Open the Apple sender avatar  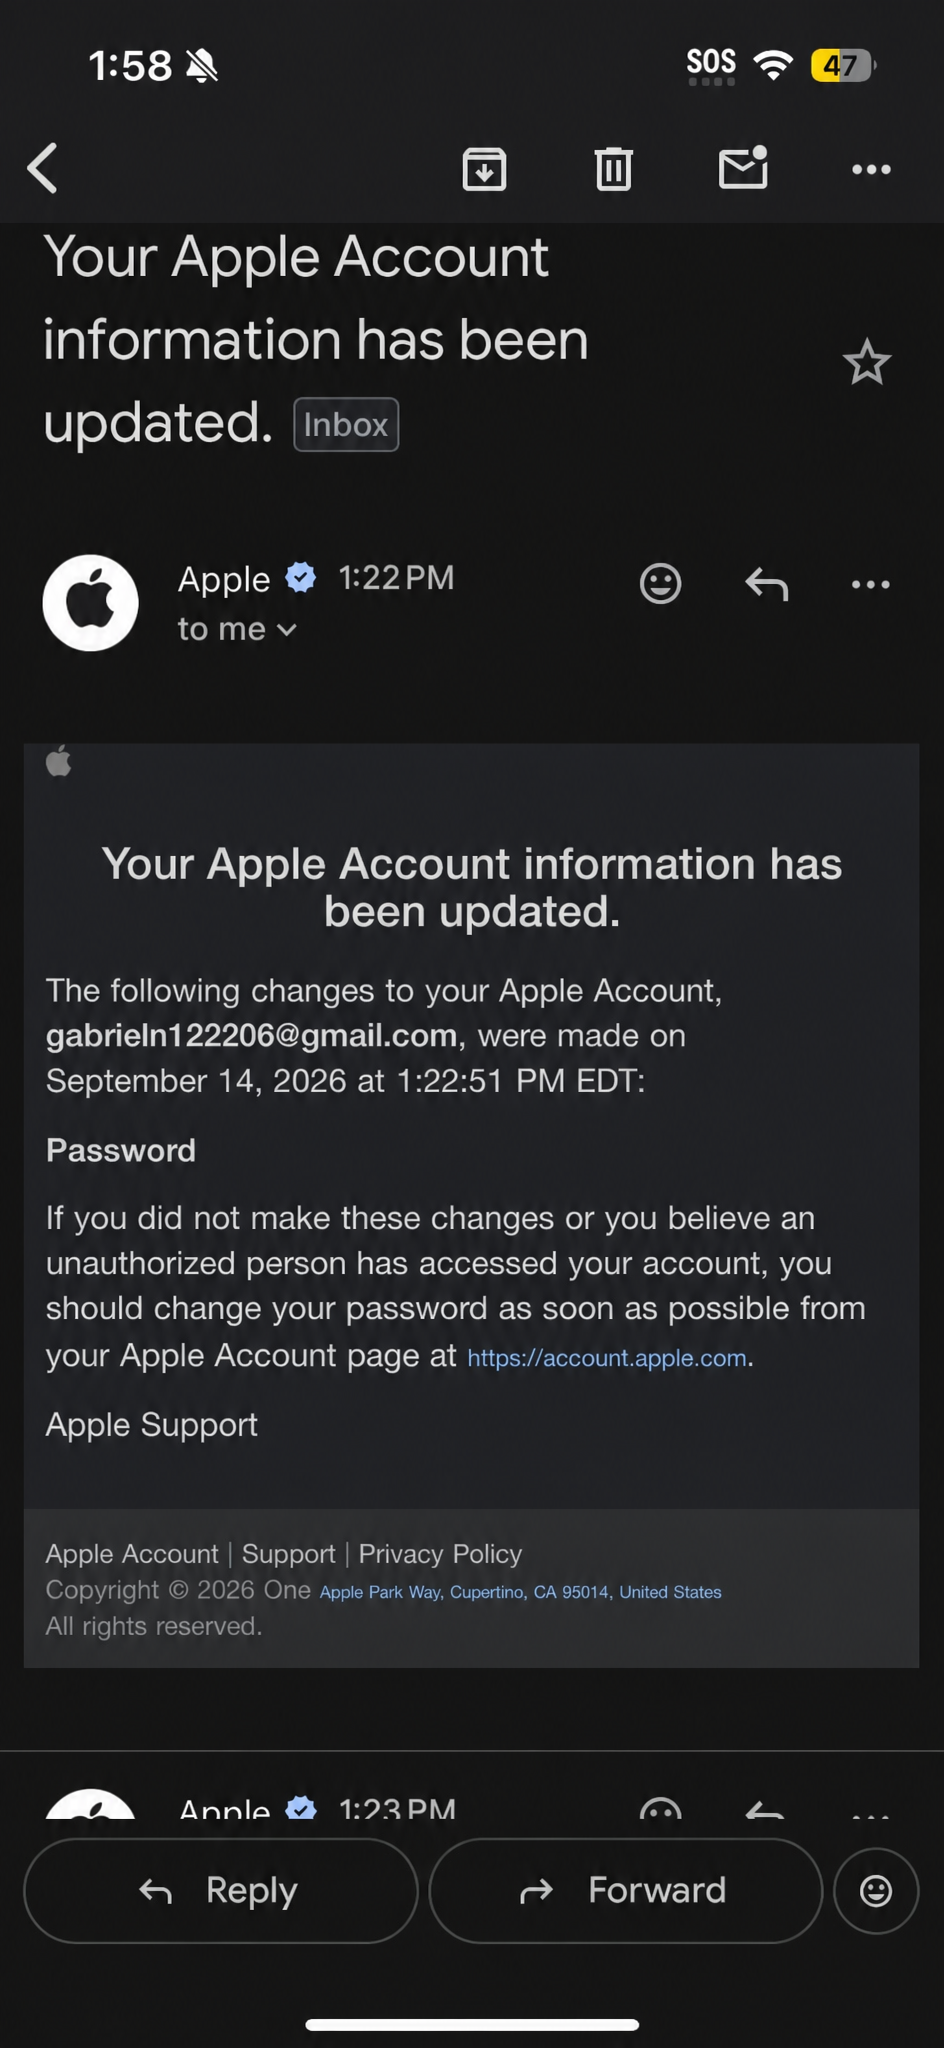90,603
